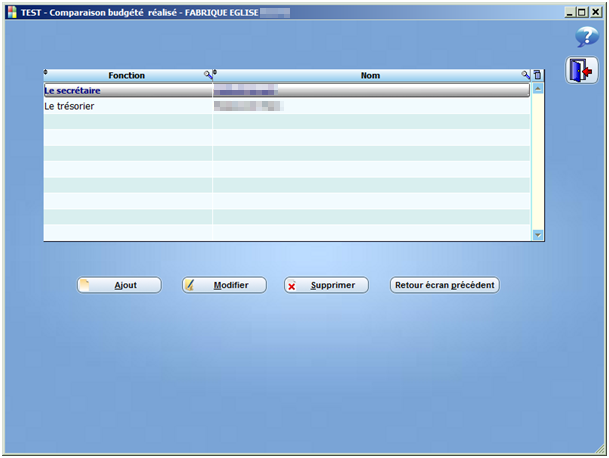Click the table scrollbar up arrow
Viewport: 609px width, 458px height.
click(538, 88)
